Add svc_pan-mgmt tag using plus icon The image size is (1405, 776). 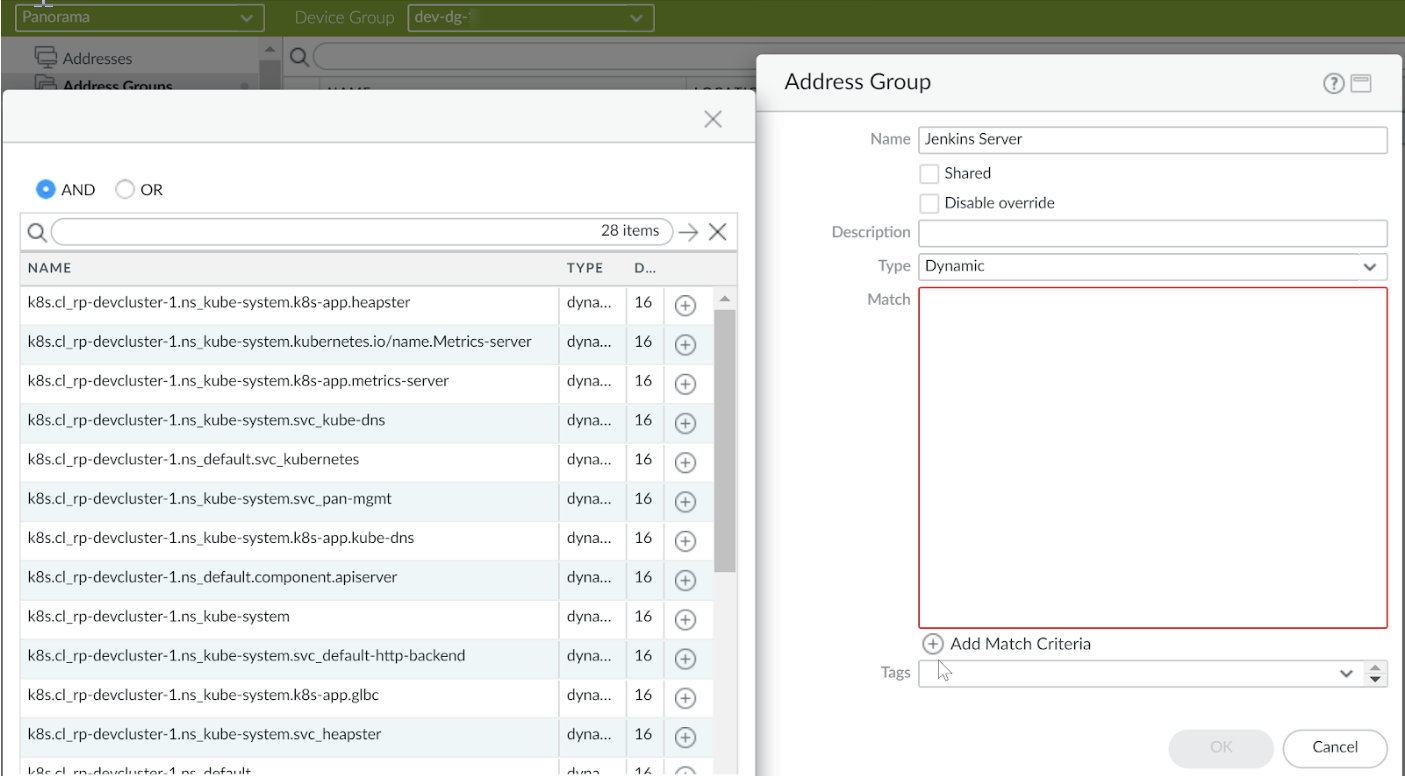(x=685, y=502)
